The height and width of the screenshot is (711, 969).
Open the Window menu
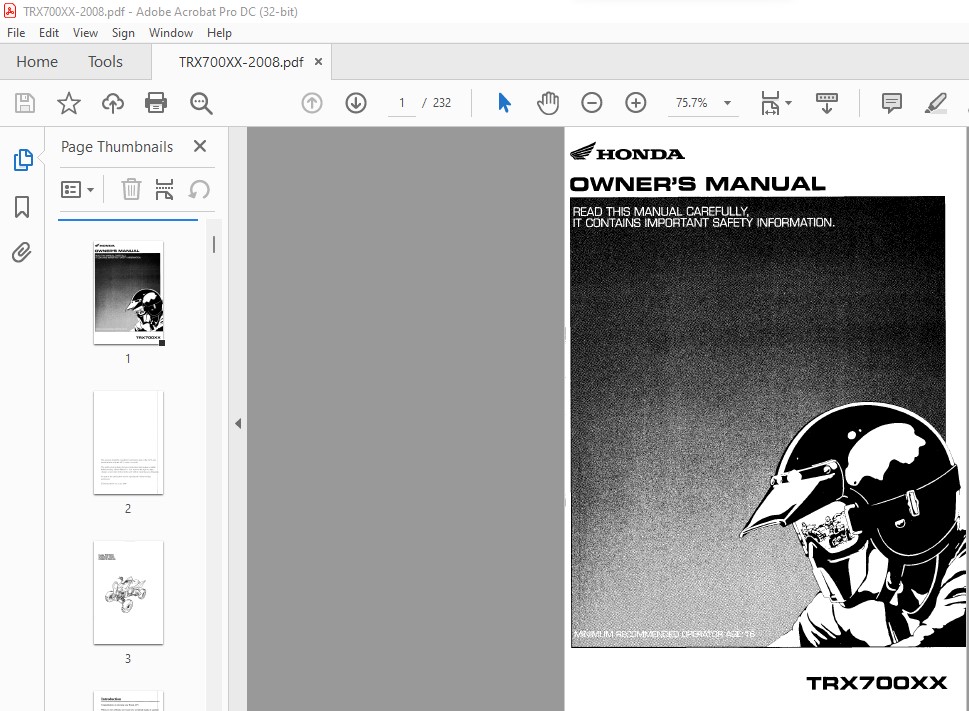(171, 33)
